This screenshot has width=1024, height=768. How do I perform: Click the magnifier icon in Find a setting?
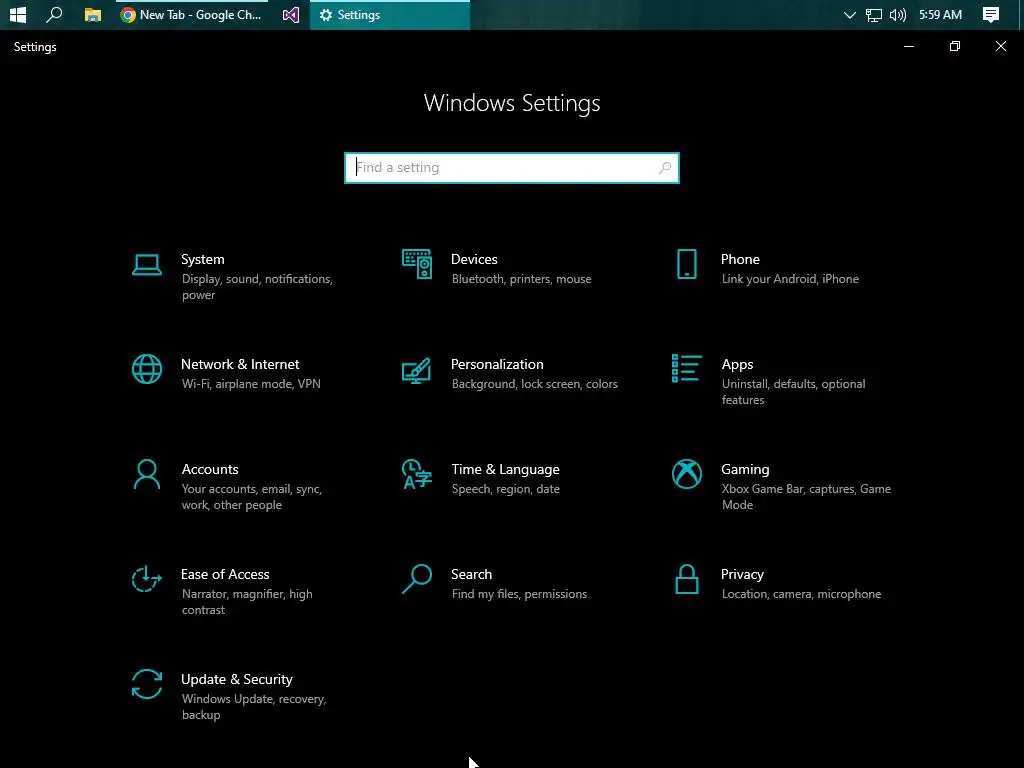tap(665, 168)
